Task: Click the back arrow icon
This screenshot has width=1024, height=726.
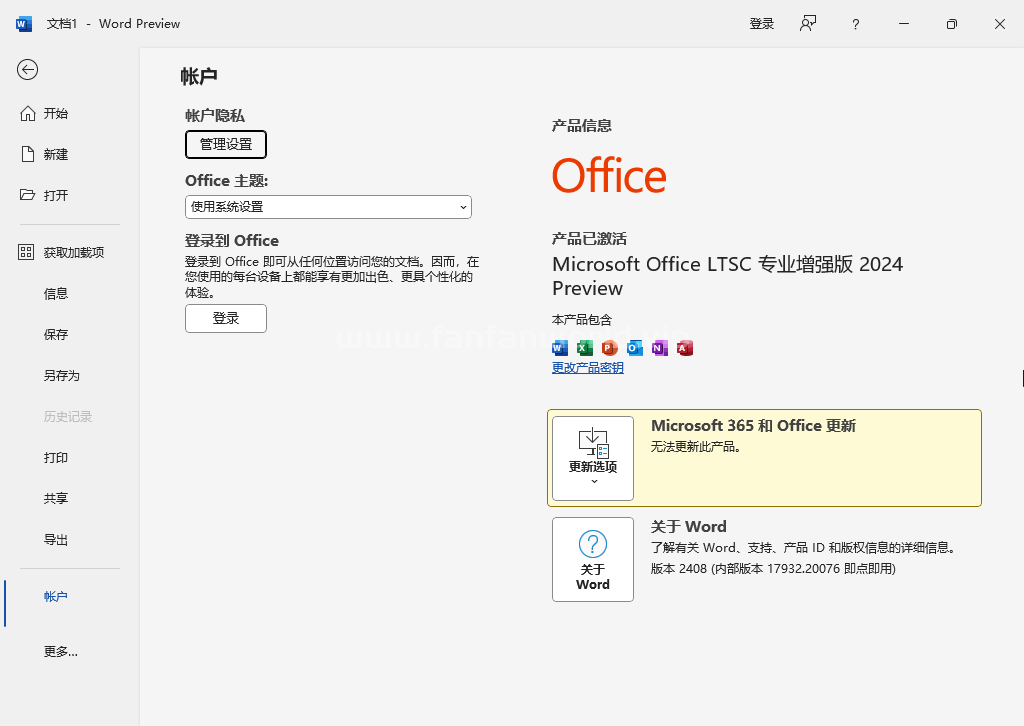Action: pos(28,69)
